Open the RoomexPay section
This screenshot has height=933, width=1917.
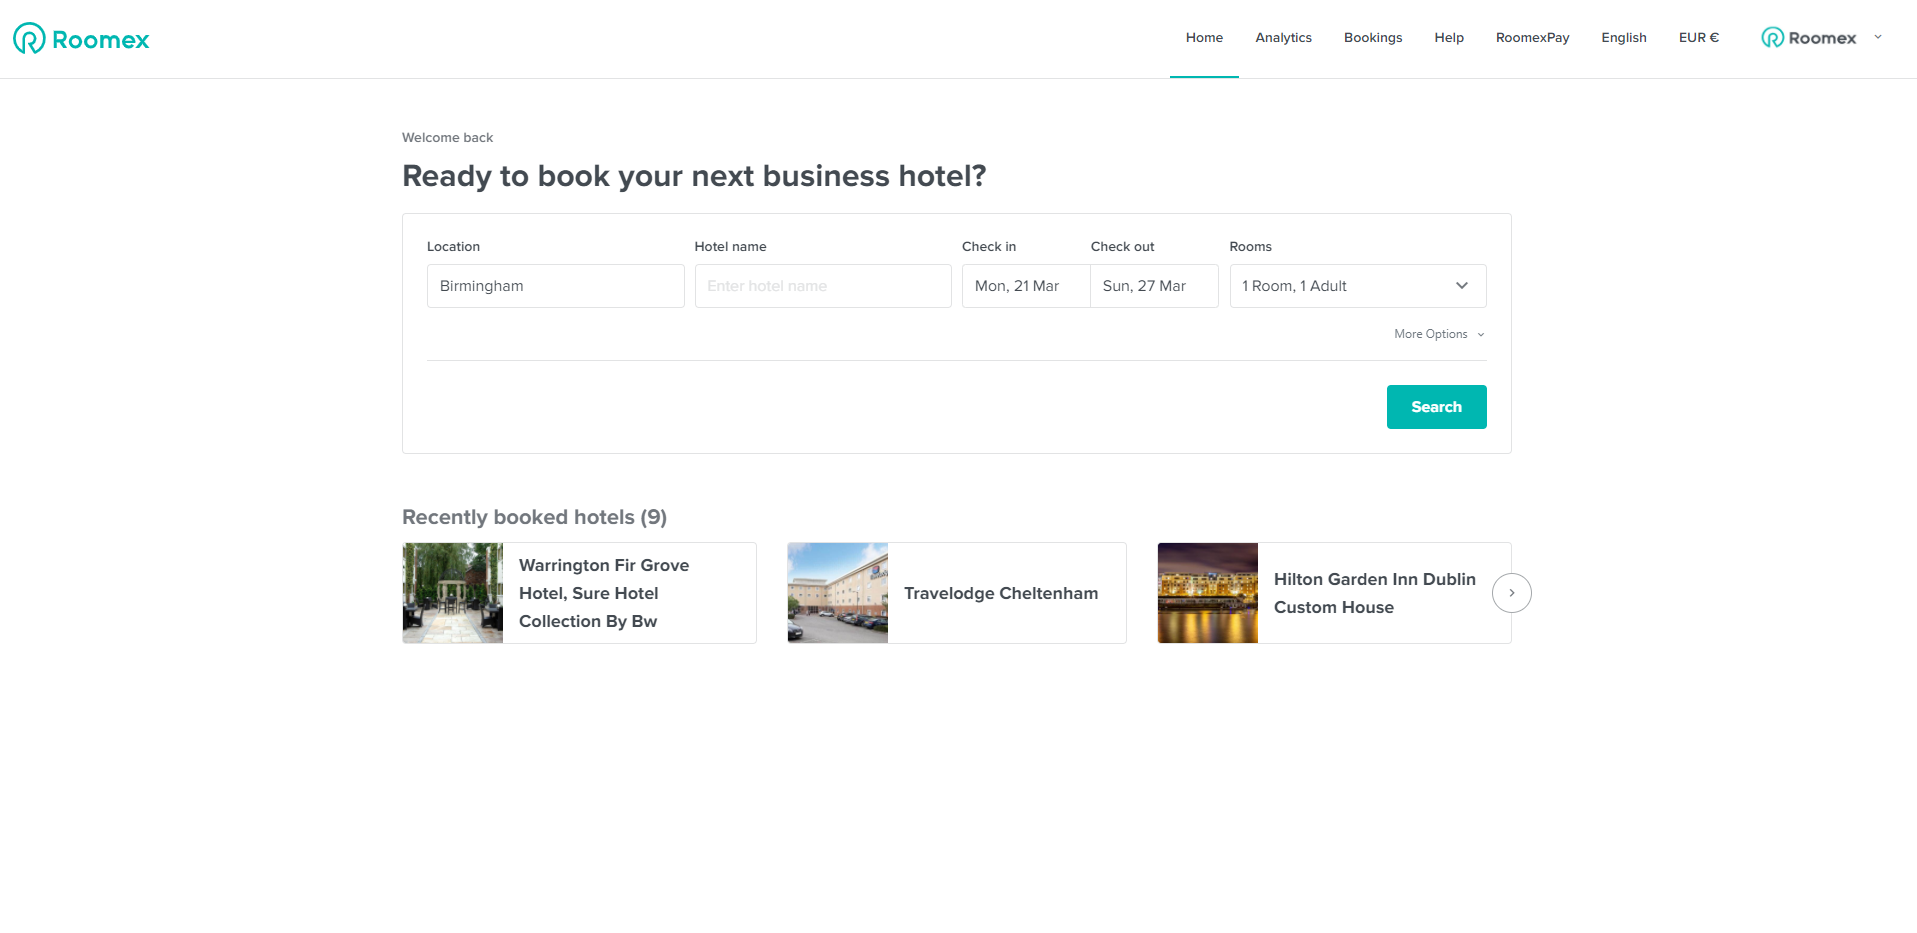tap(1531, 37)
